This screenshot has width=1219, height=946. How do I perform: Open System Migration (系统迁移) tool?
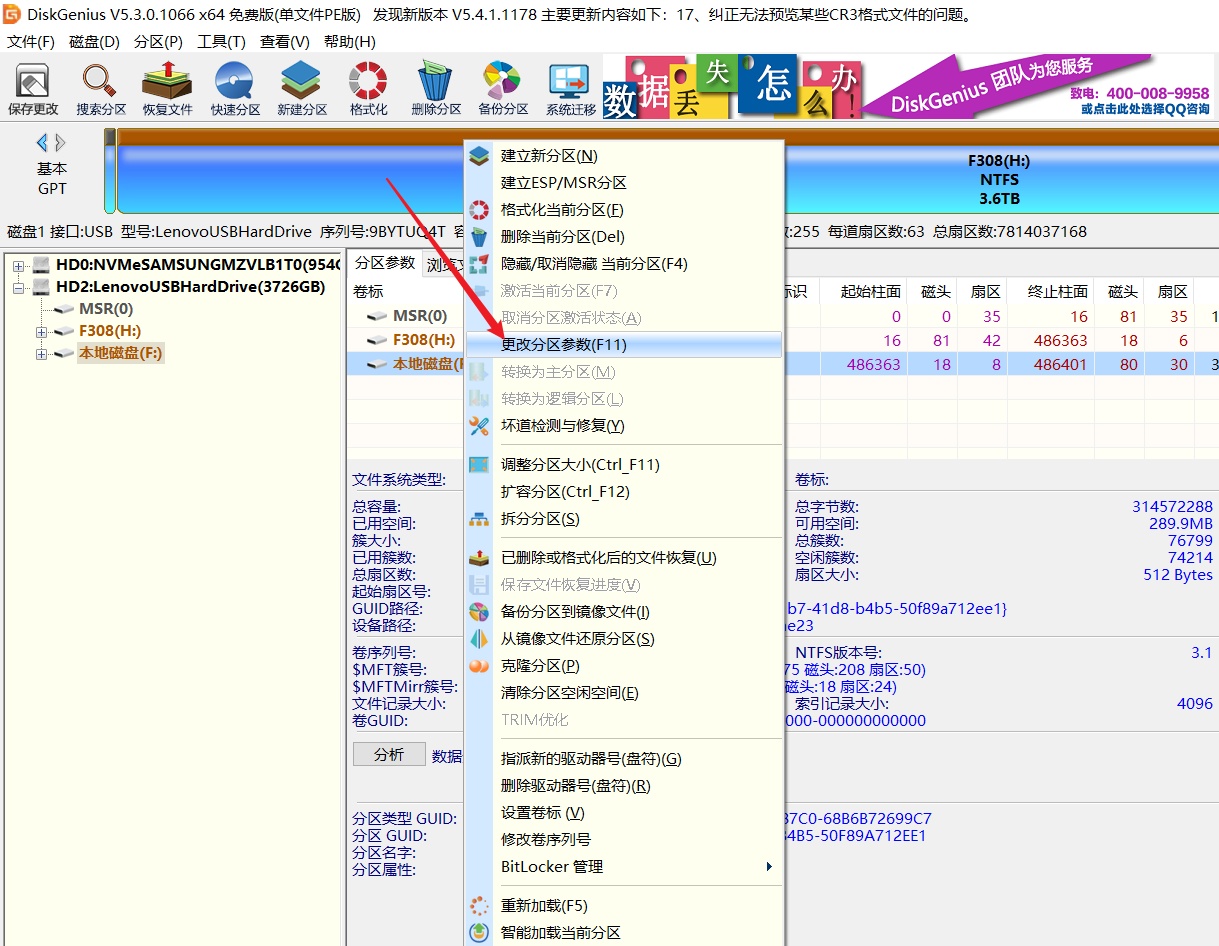pos(570,88)
